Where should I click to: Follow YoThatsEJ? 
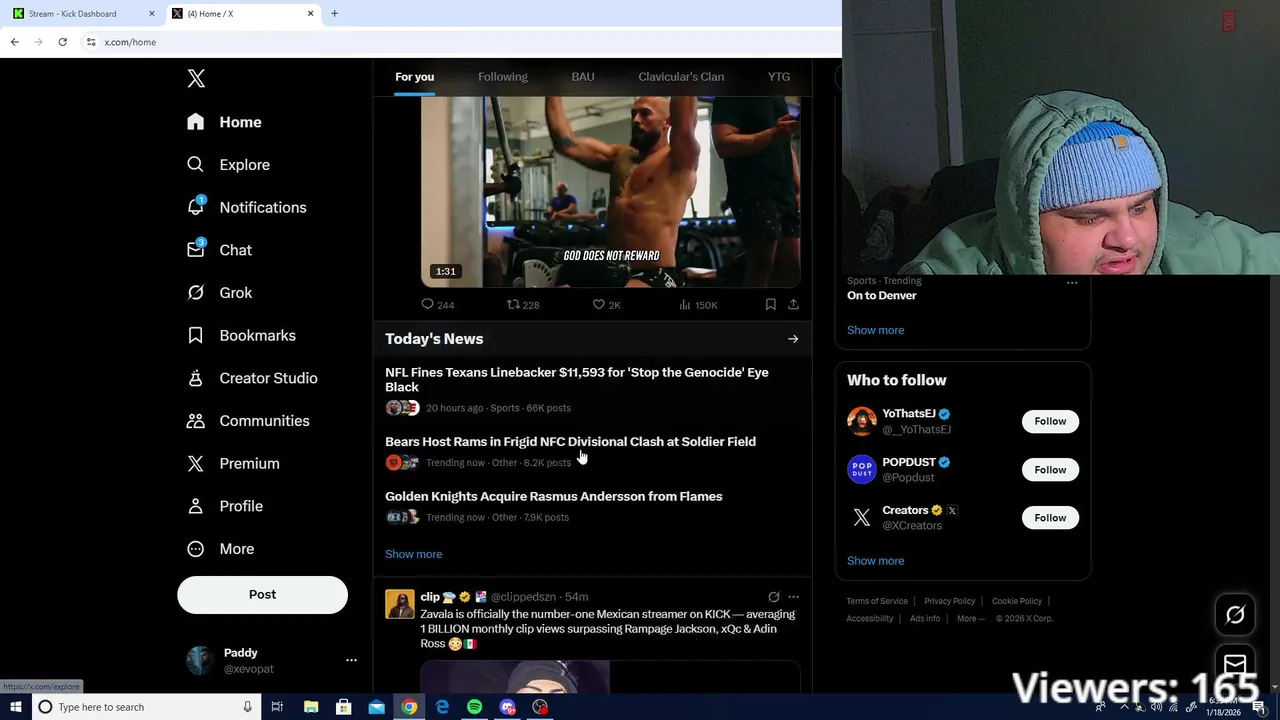coord(1050,421)
